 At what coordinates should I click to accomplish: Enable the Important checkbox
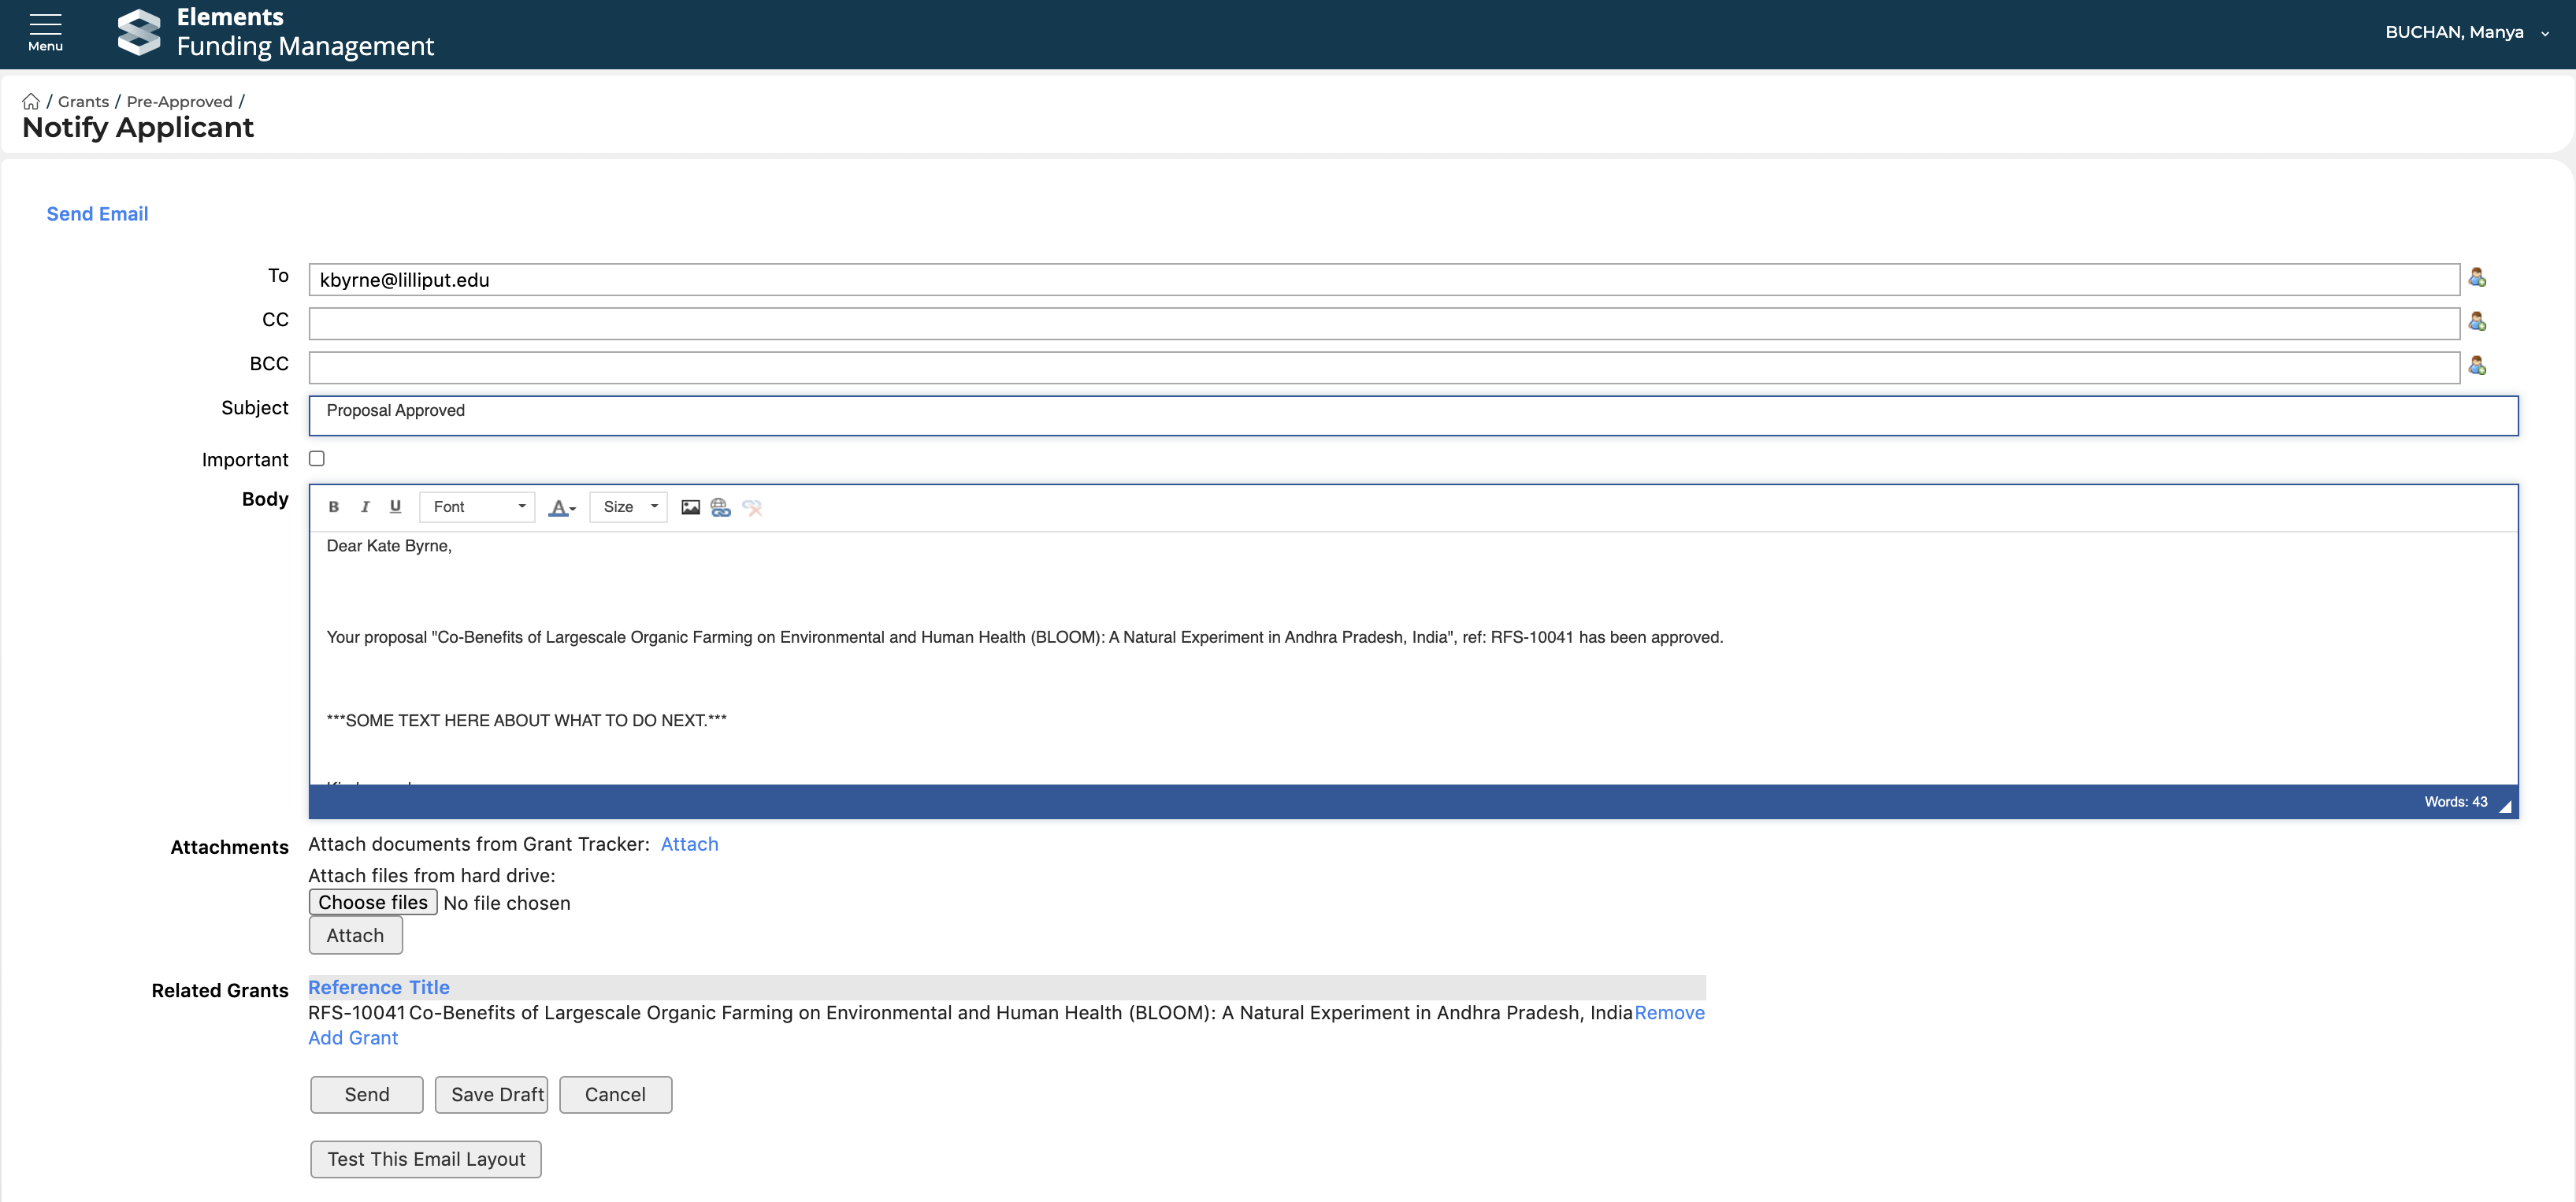(317, 459)
